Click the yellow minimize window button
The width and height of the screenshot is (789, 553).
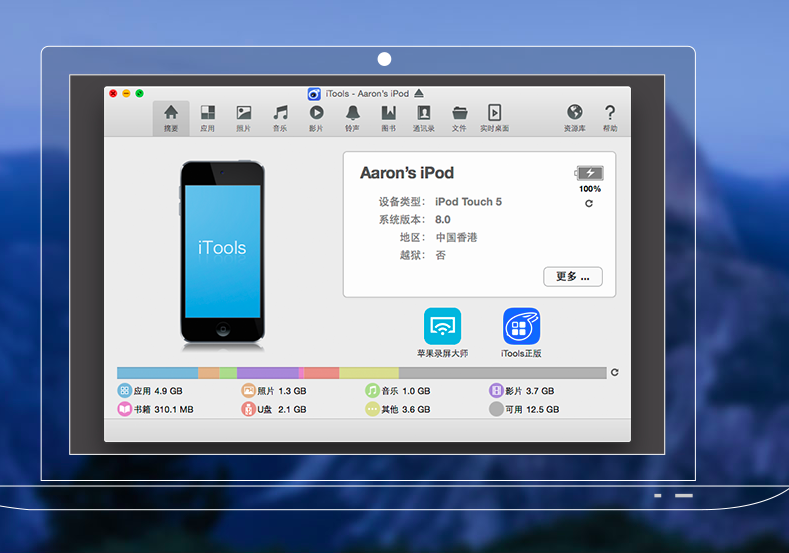click(126, 94)
